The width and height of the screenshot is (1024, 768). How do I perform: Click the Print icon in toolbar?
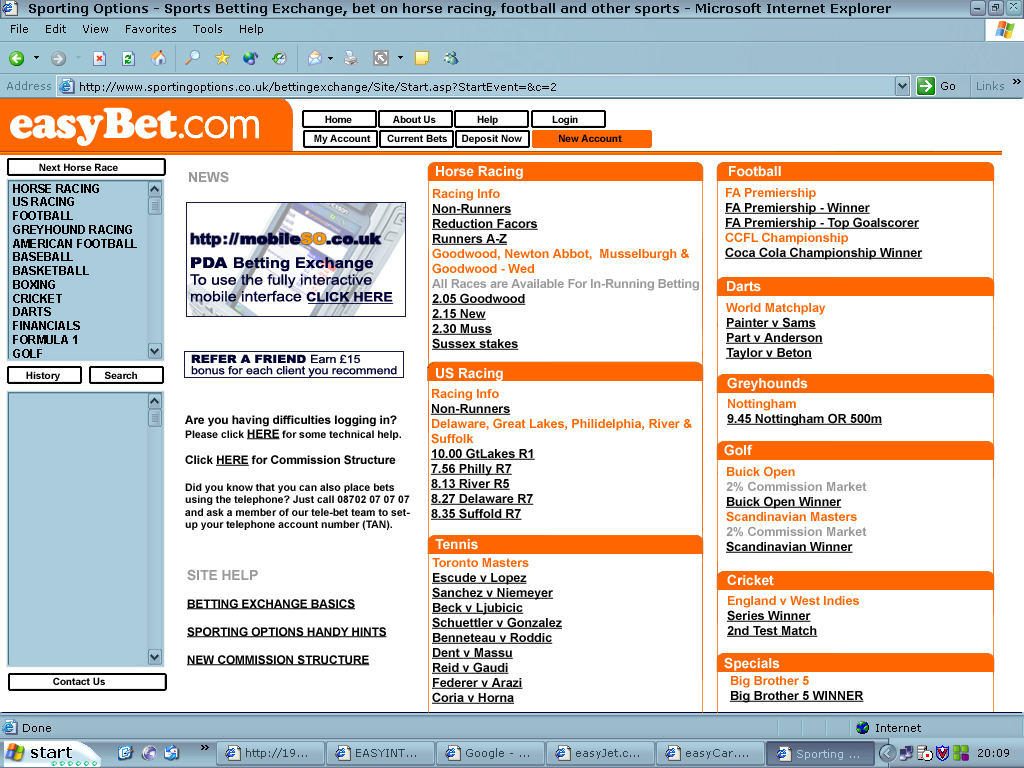pyautogui.click(x=351, y=58)
